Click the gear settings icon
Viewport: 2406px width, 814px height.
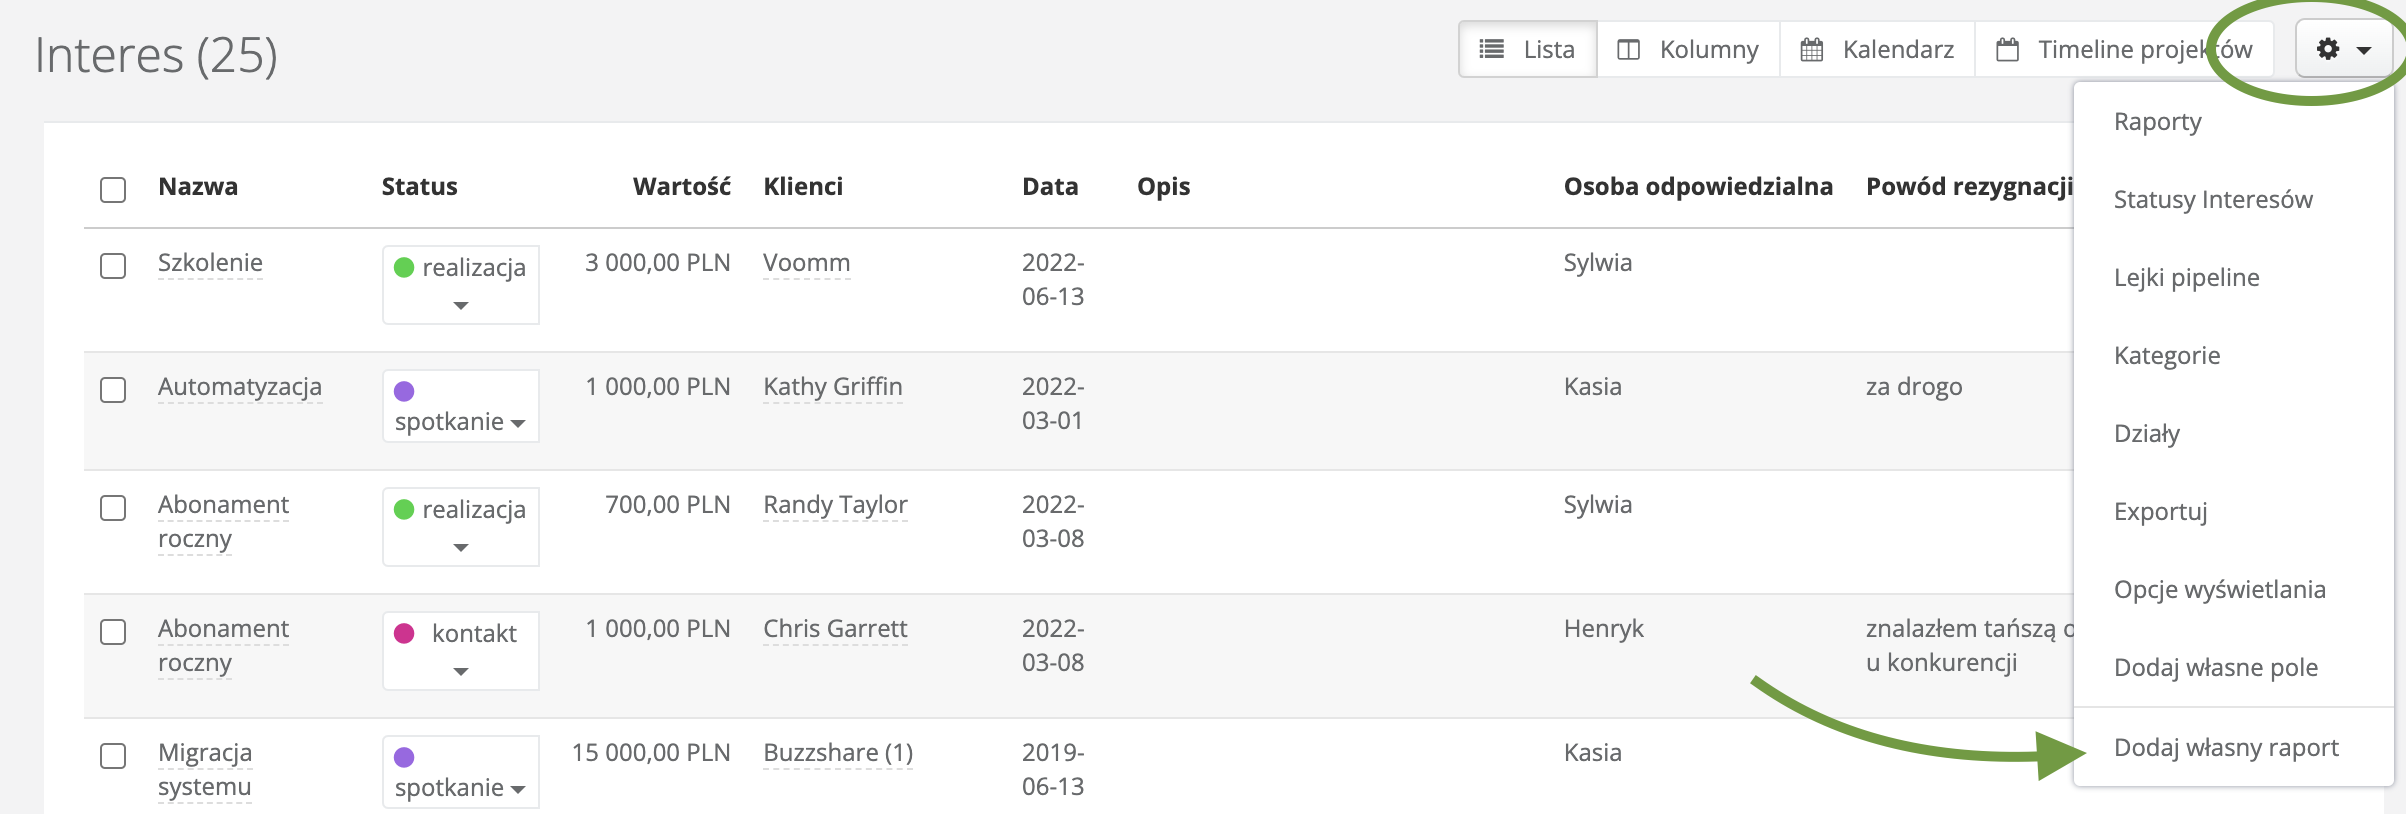[x=2328, y=49]
